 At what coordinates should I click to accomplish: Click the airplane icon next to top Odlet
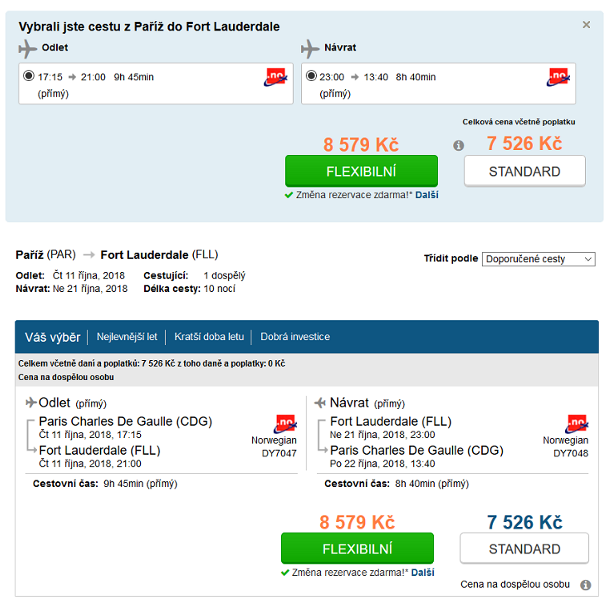[x=27, y=49]
